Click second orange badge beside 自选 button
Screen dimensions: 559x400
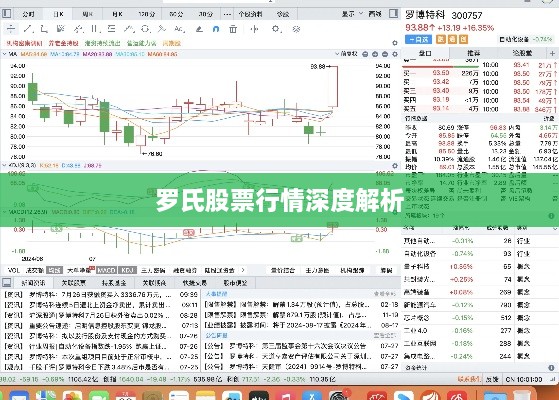tap(452, 39)
